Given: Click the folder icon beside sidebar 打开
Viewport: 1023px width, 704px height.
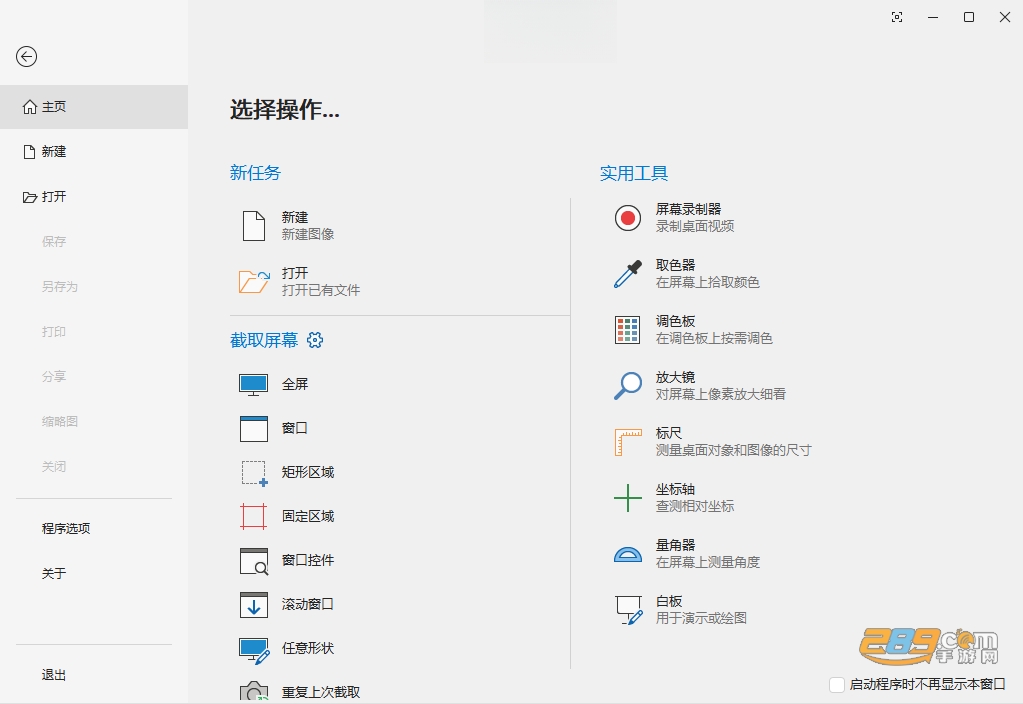Looking at the screenshot, I should click(30, 197).
